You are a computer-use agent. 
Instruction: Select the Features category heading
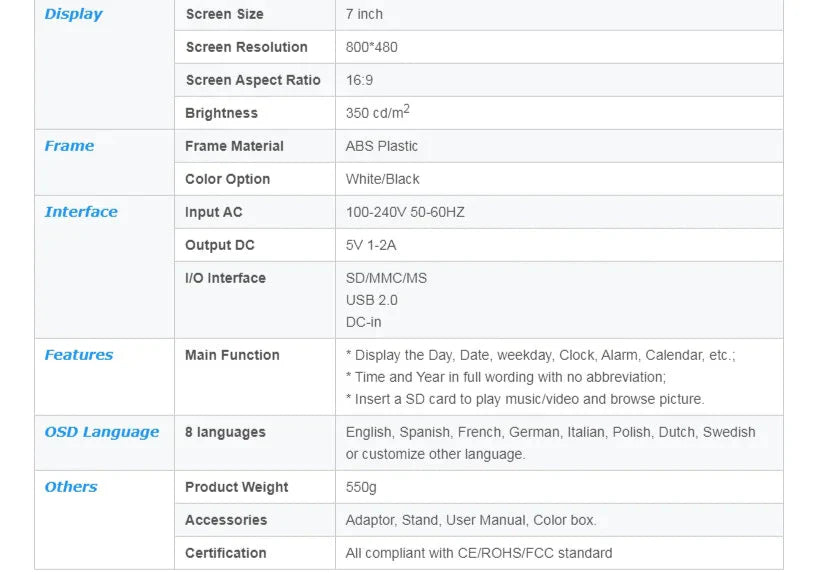(x=78, y=355)
